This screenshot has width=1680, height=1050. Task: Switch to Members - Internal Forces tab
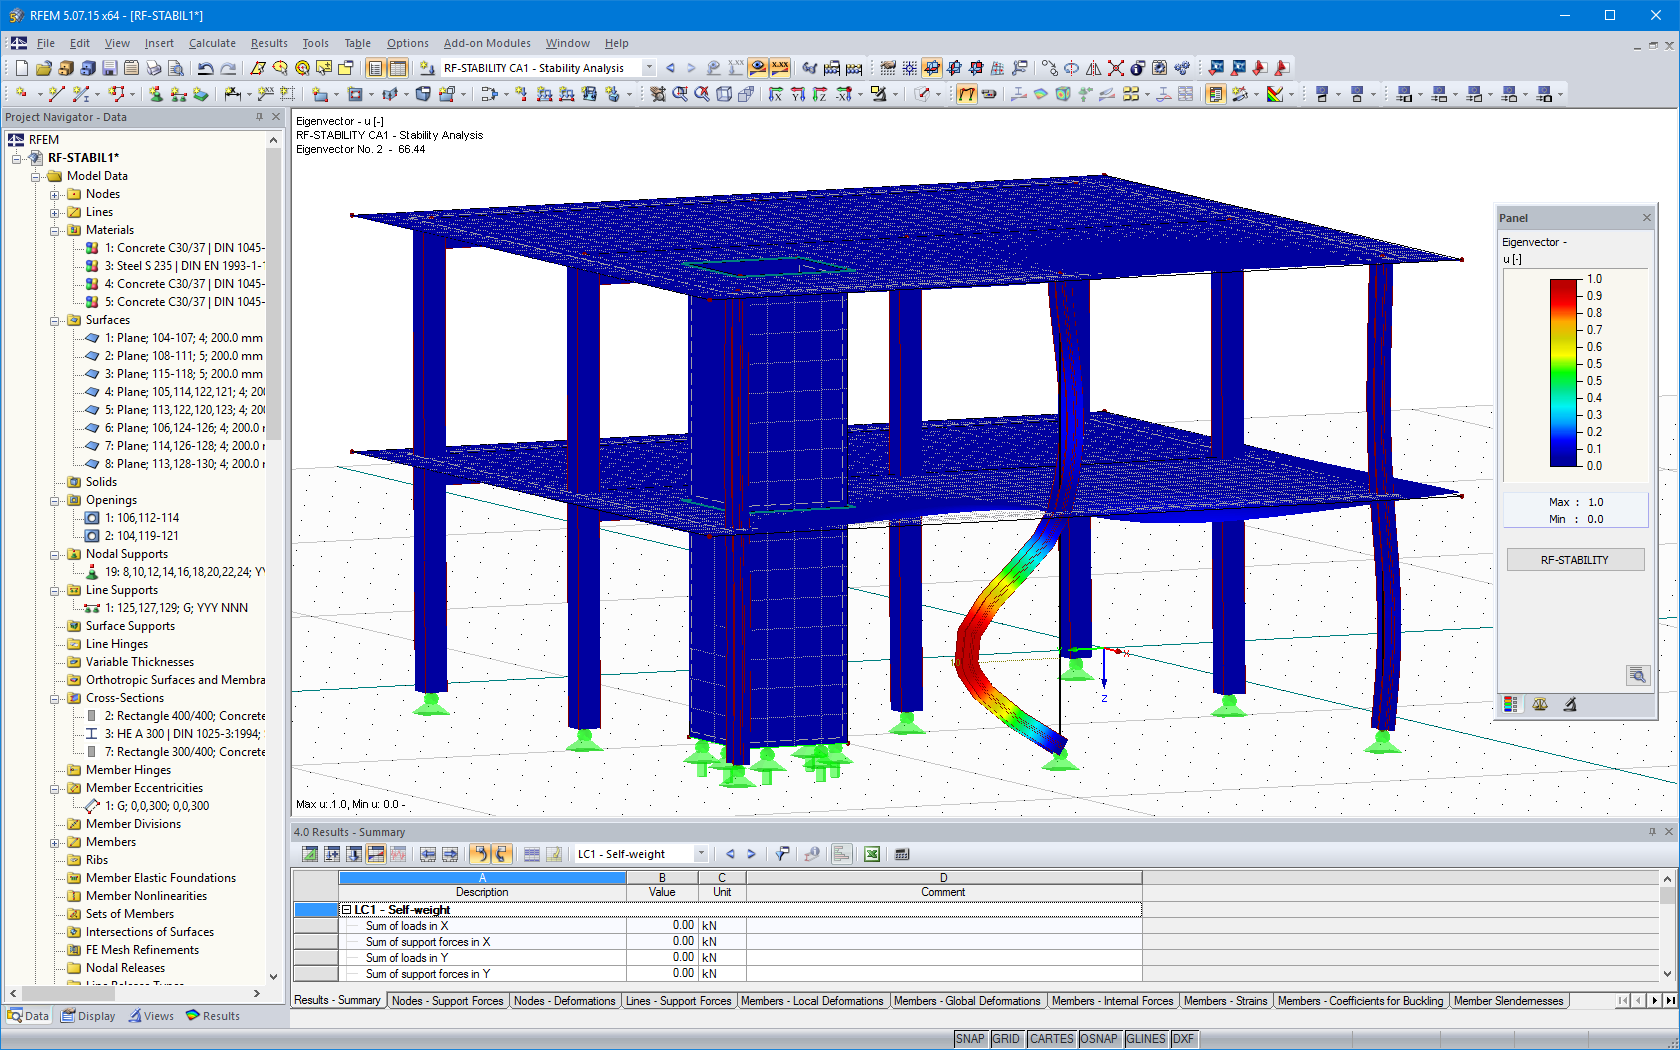(x=1112, y=1001)
